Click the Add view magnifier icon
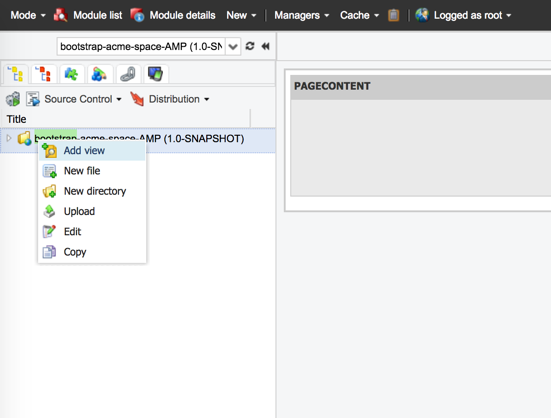The height and width of the screenshot is (418, 551). 50,151
